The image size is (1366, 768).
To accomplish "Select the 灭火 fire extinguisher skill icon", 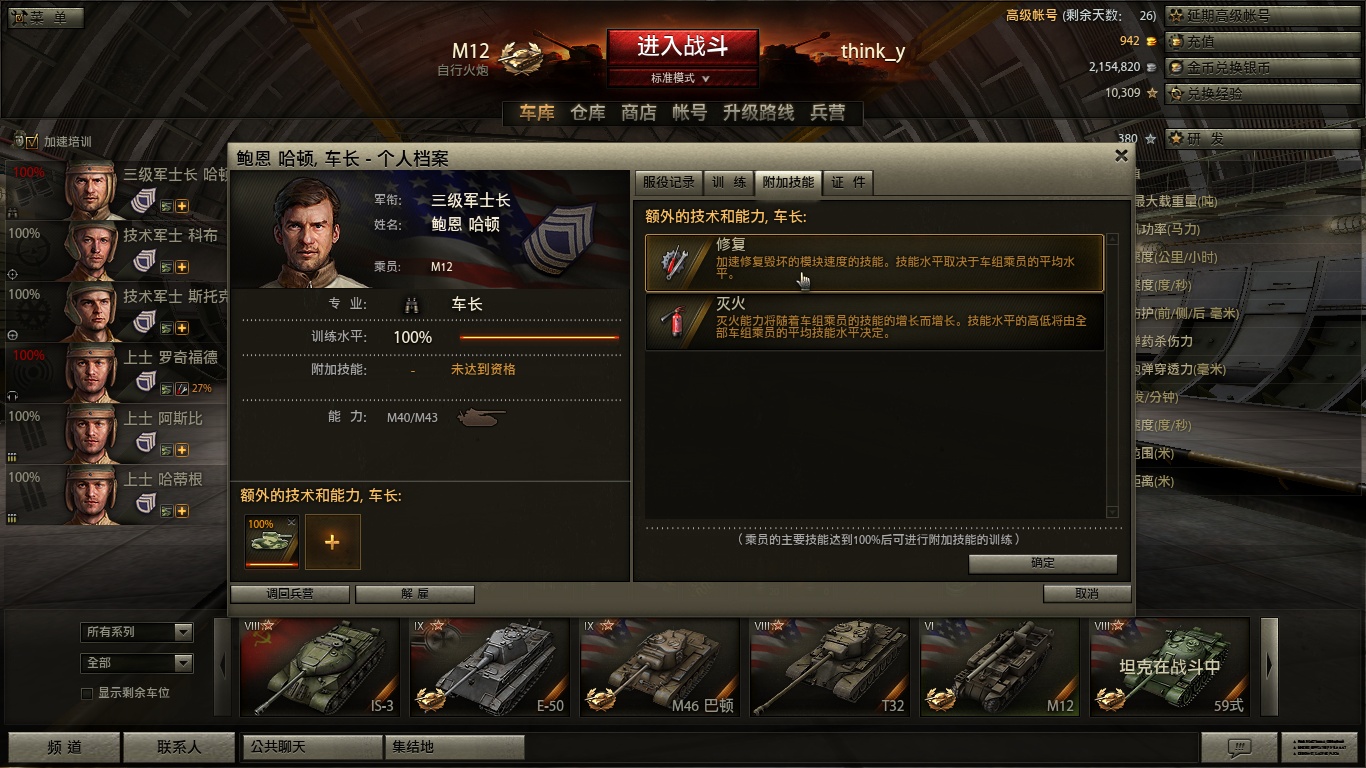I will [x=670, y=321].
